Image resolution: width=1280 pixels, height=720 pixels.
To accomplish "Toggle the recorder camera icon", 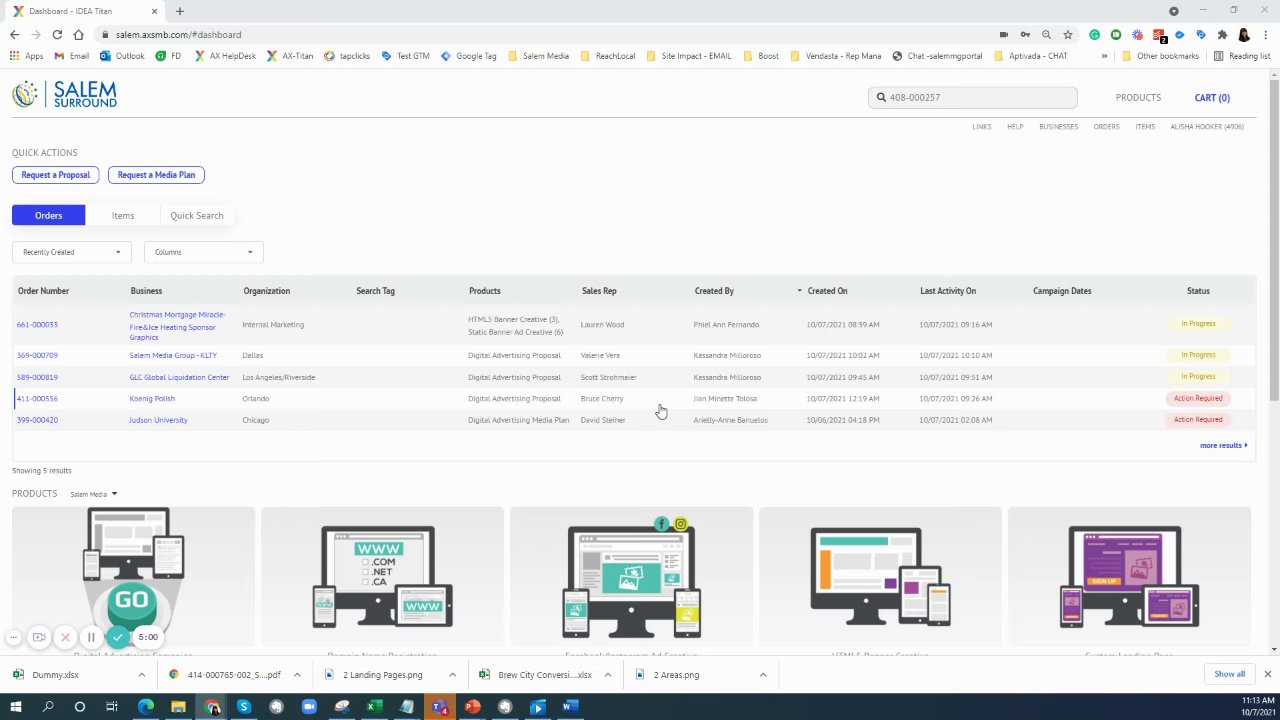I will pos(39,637).
